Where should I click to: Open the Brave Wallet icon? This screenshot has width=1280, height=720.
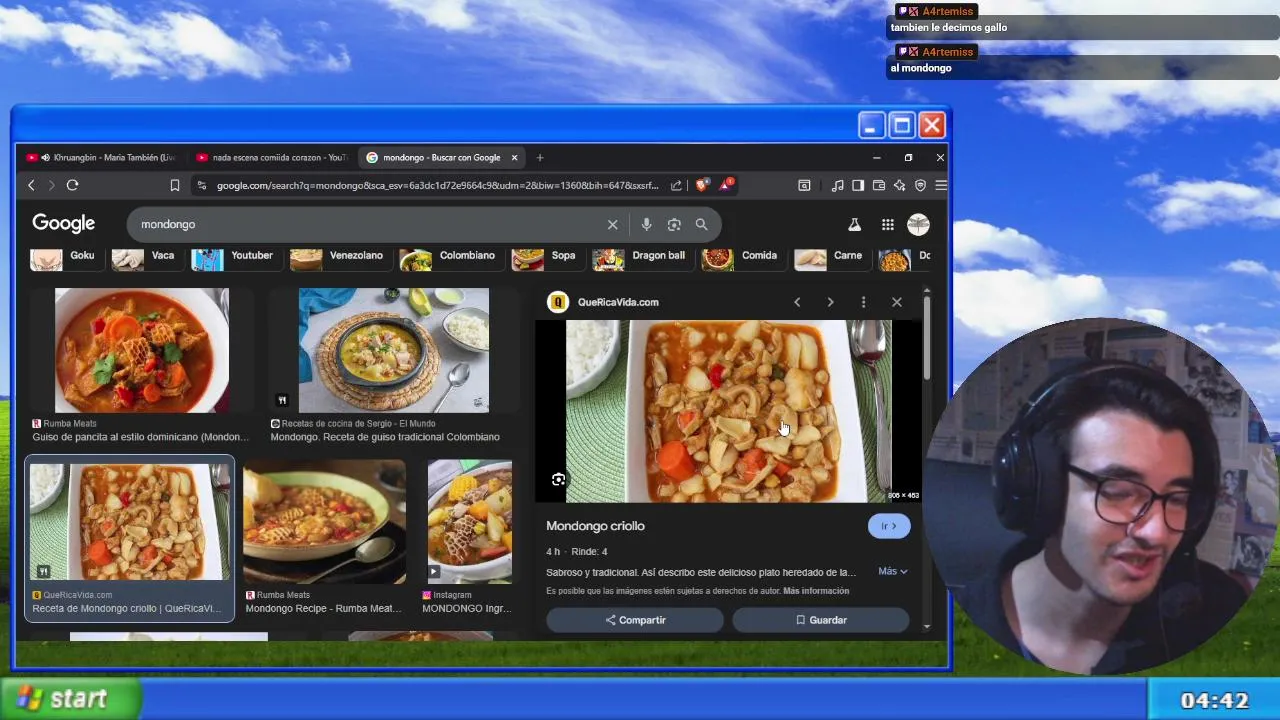(x=879, y=185)
